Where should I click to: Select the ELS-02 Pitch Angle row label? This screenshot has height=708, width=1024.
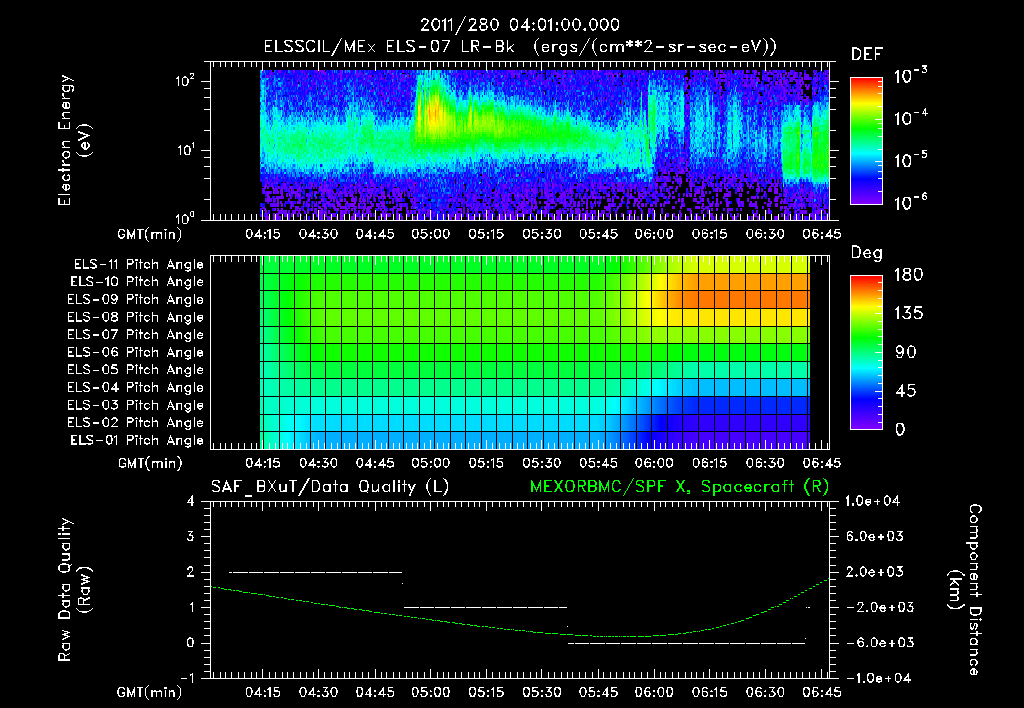[x=135, y=423]
